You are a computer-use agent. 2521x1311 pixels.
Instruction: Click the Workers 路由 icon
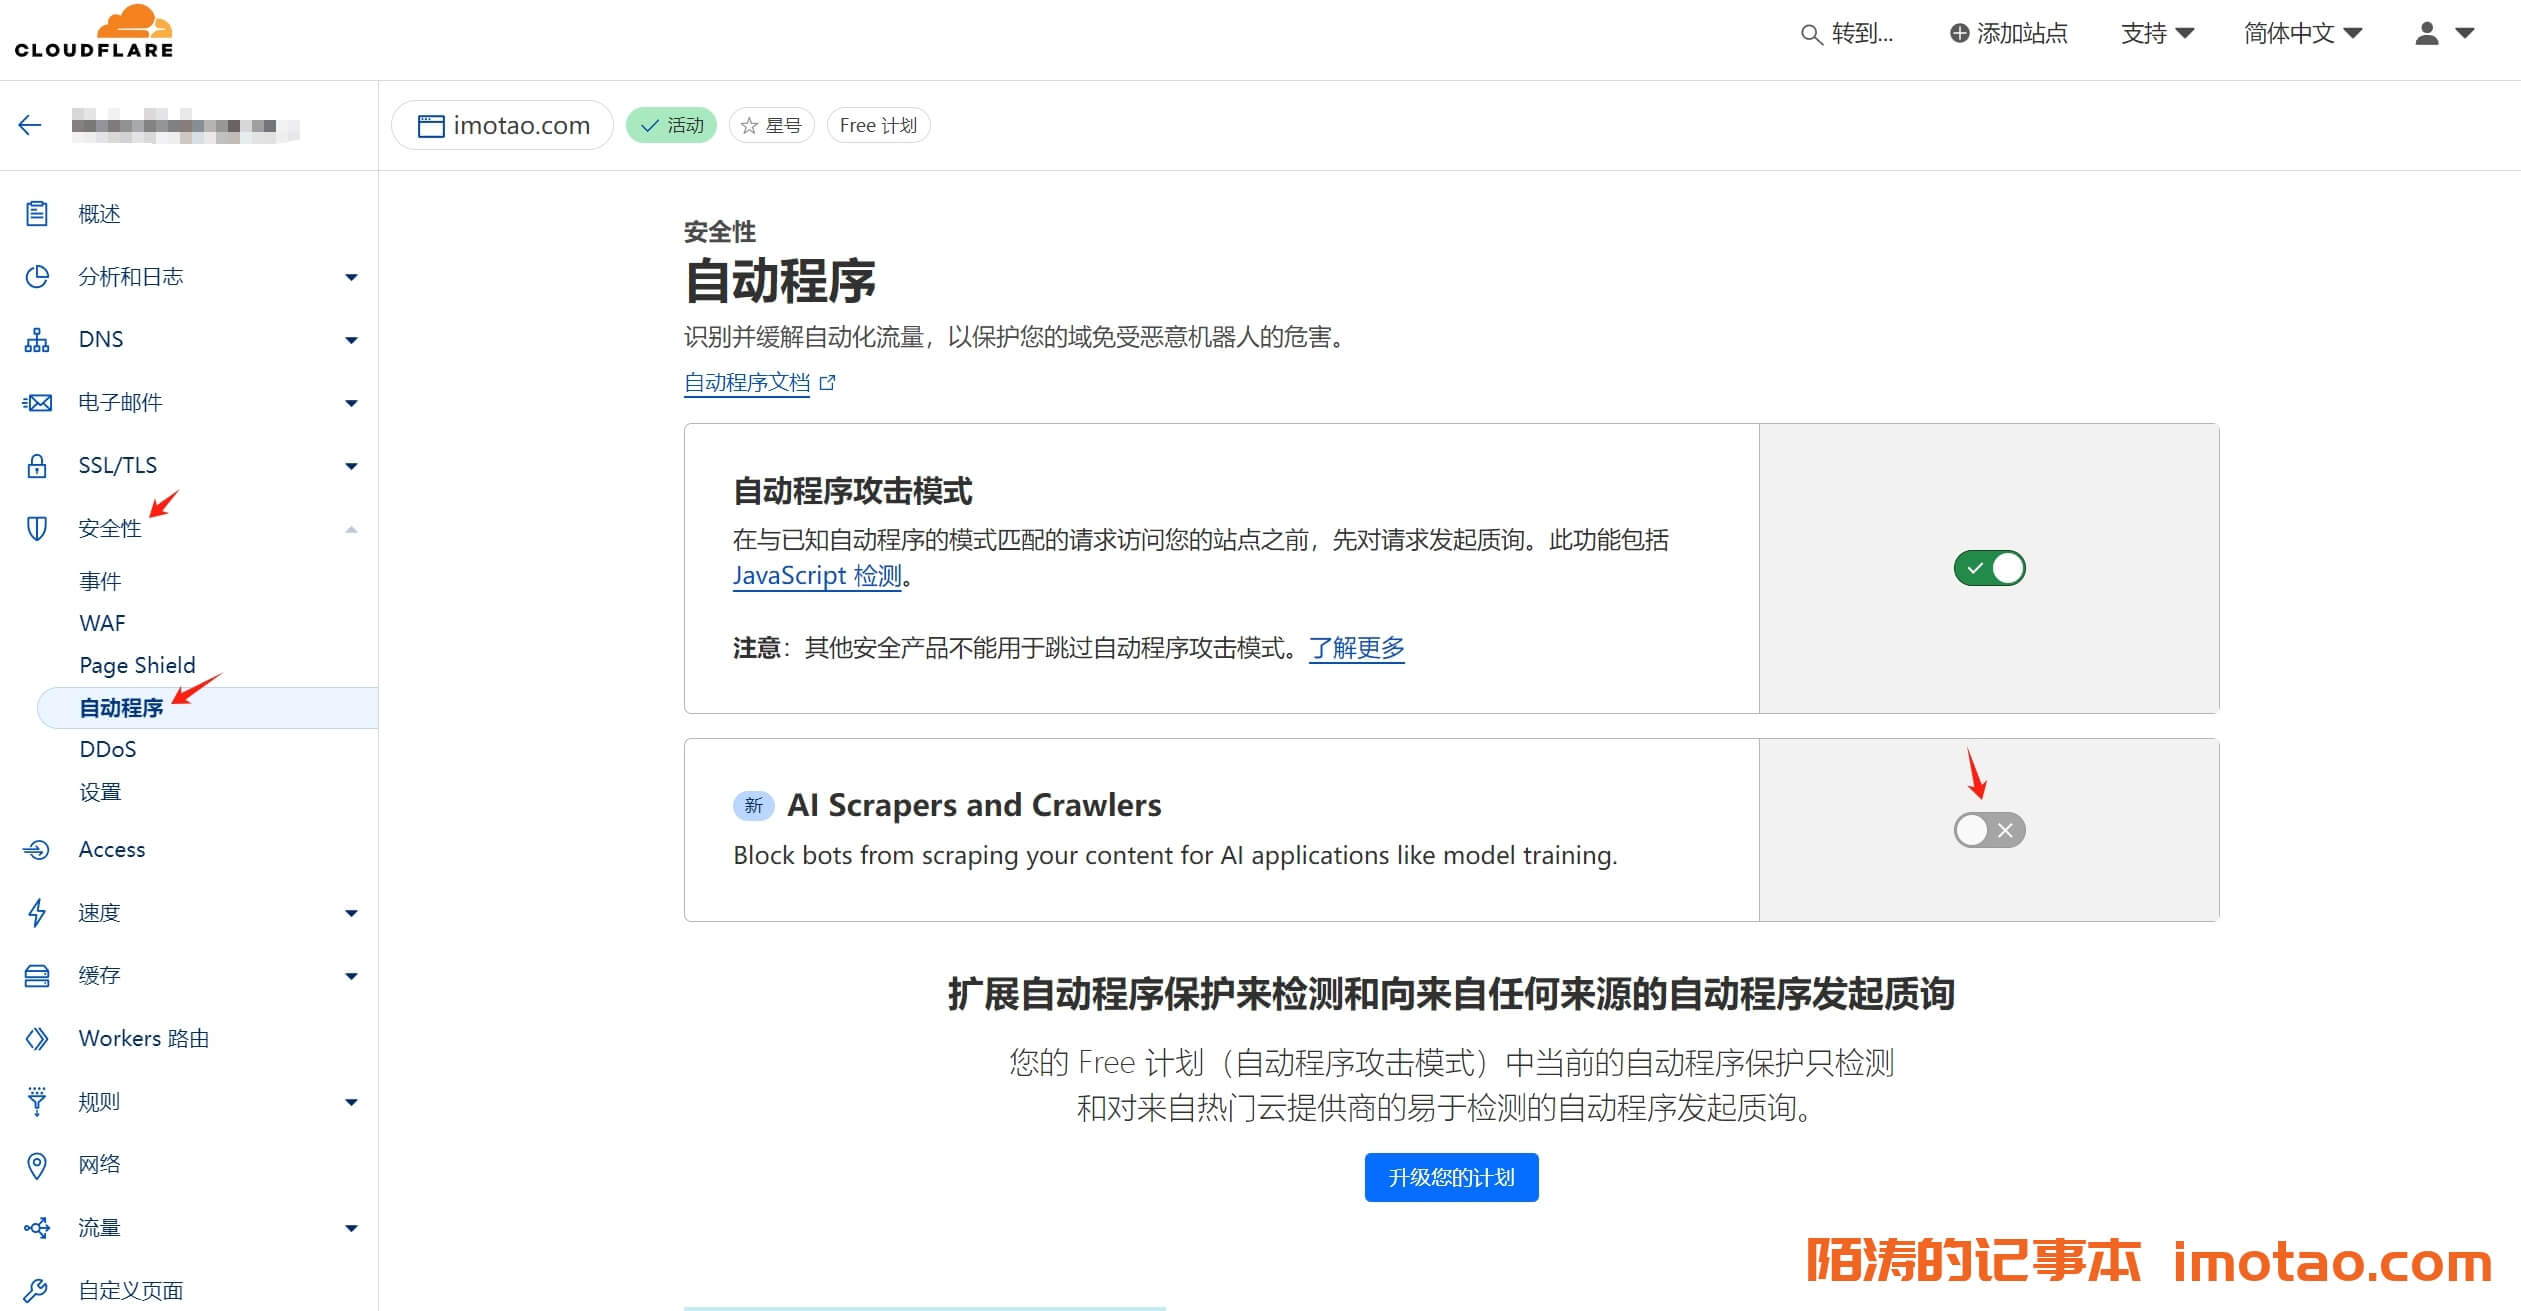(37, 1039)
